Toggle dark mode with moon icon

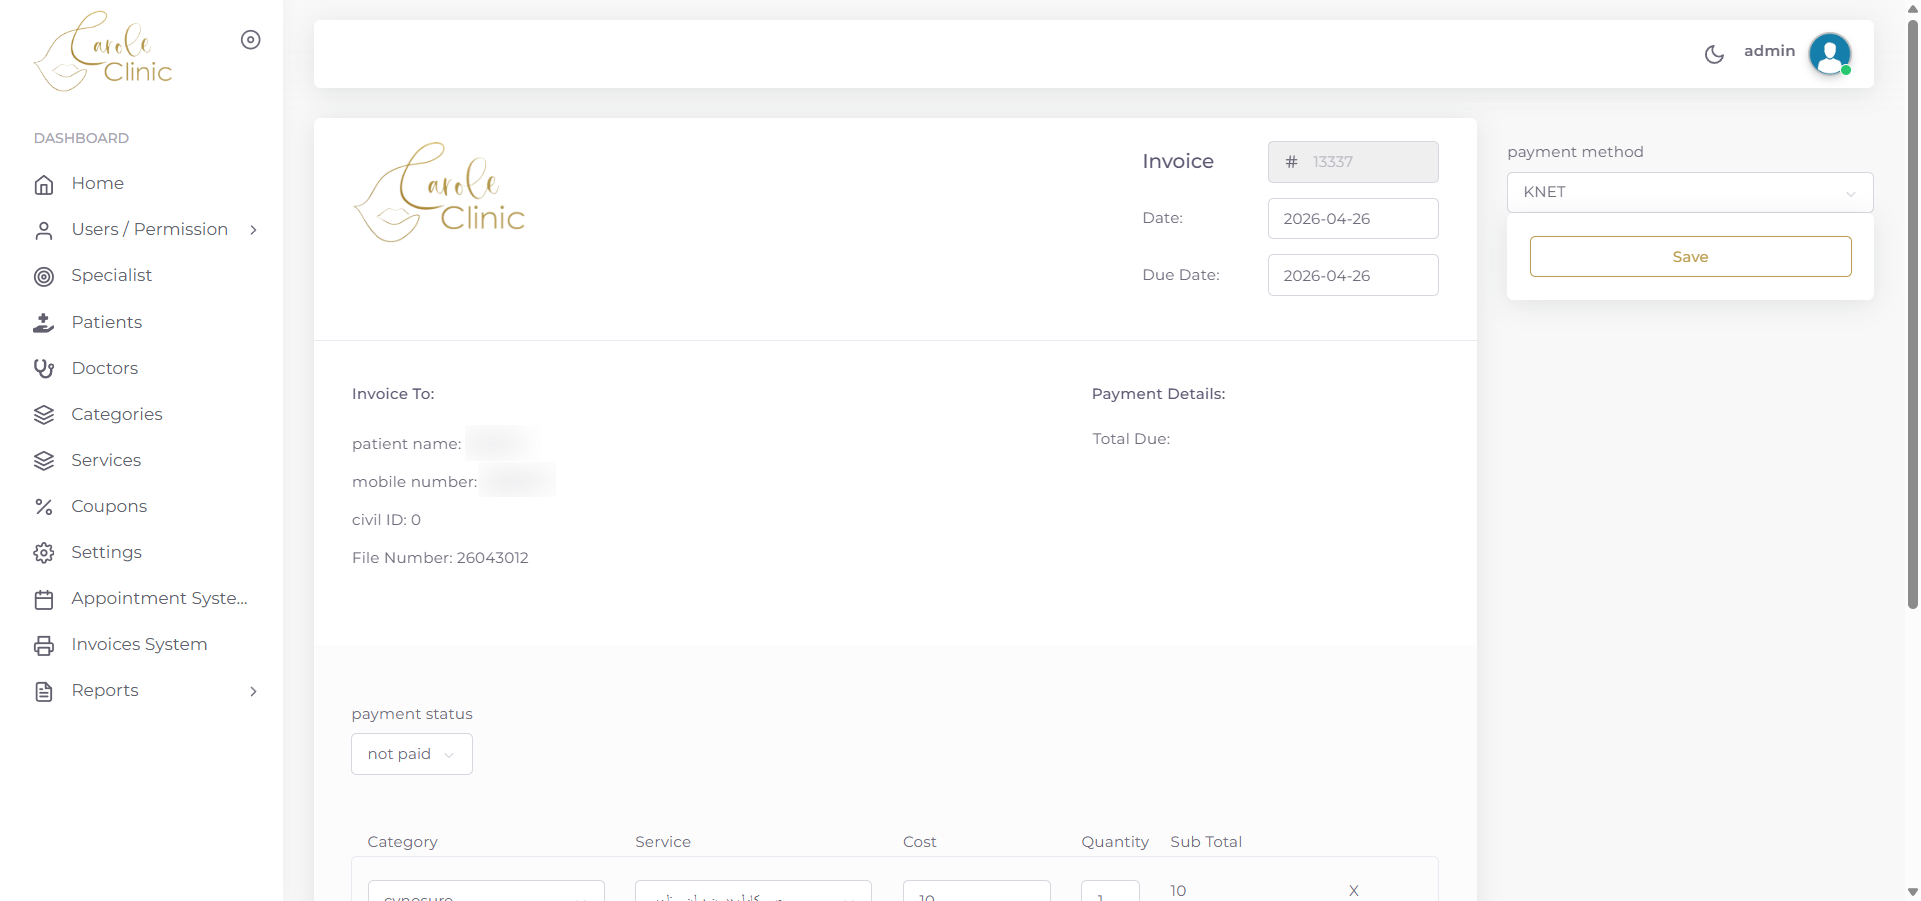tap(1714, 54)
